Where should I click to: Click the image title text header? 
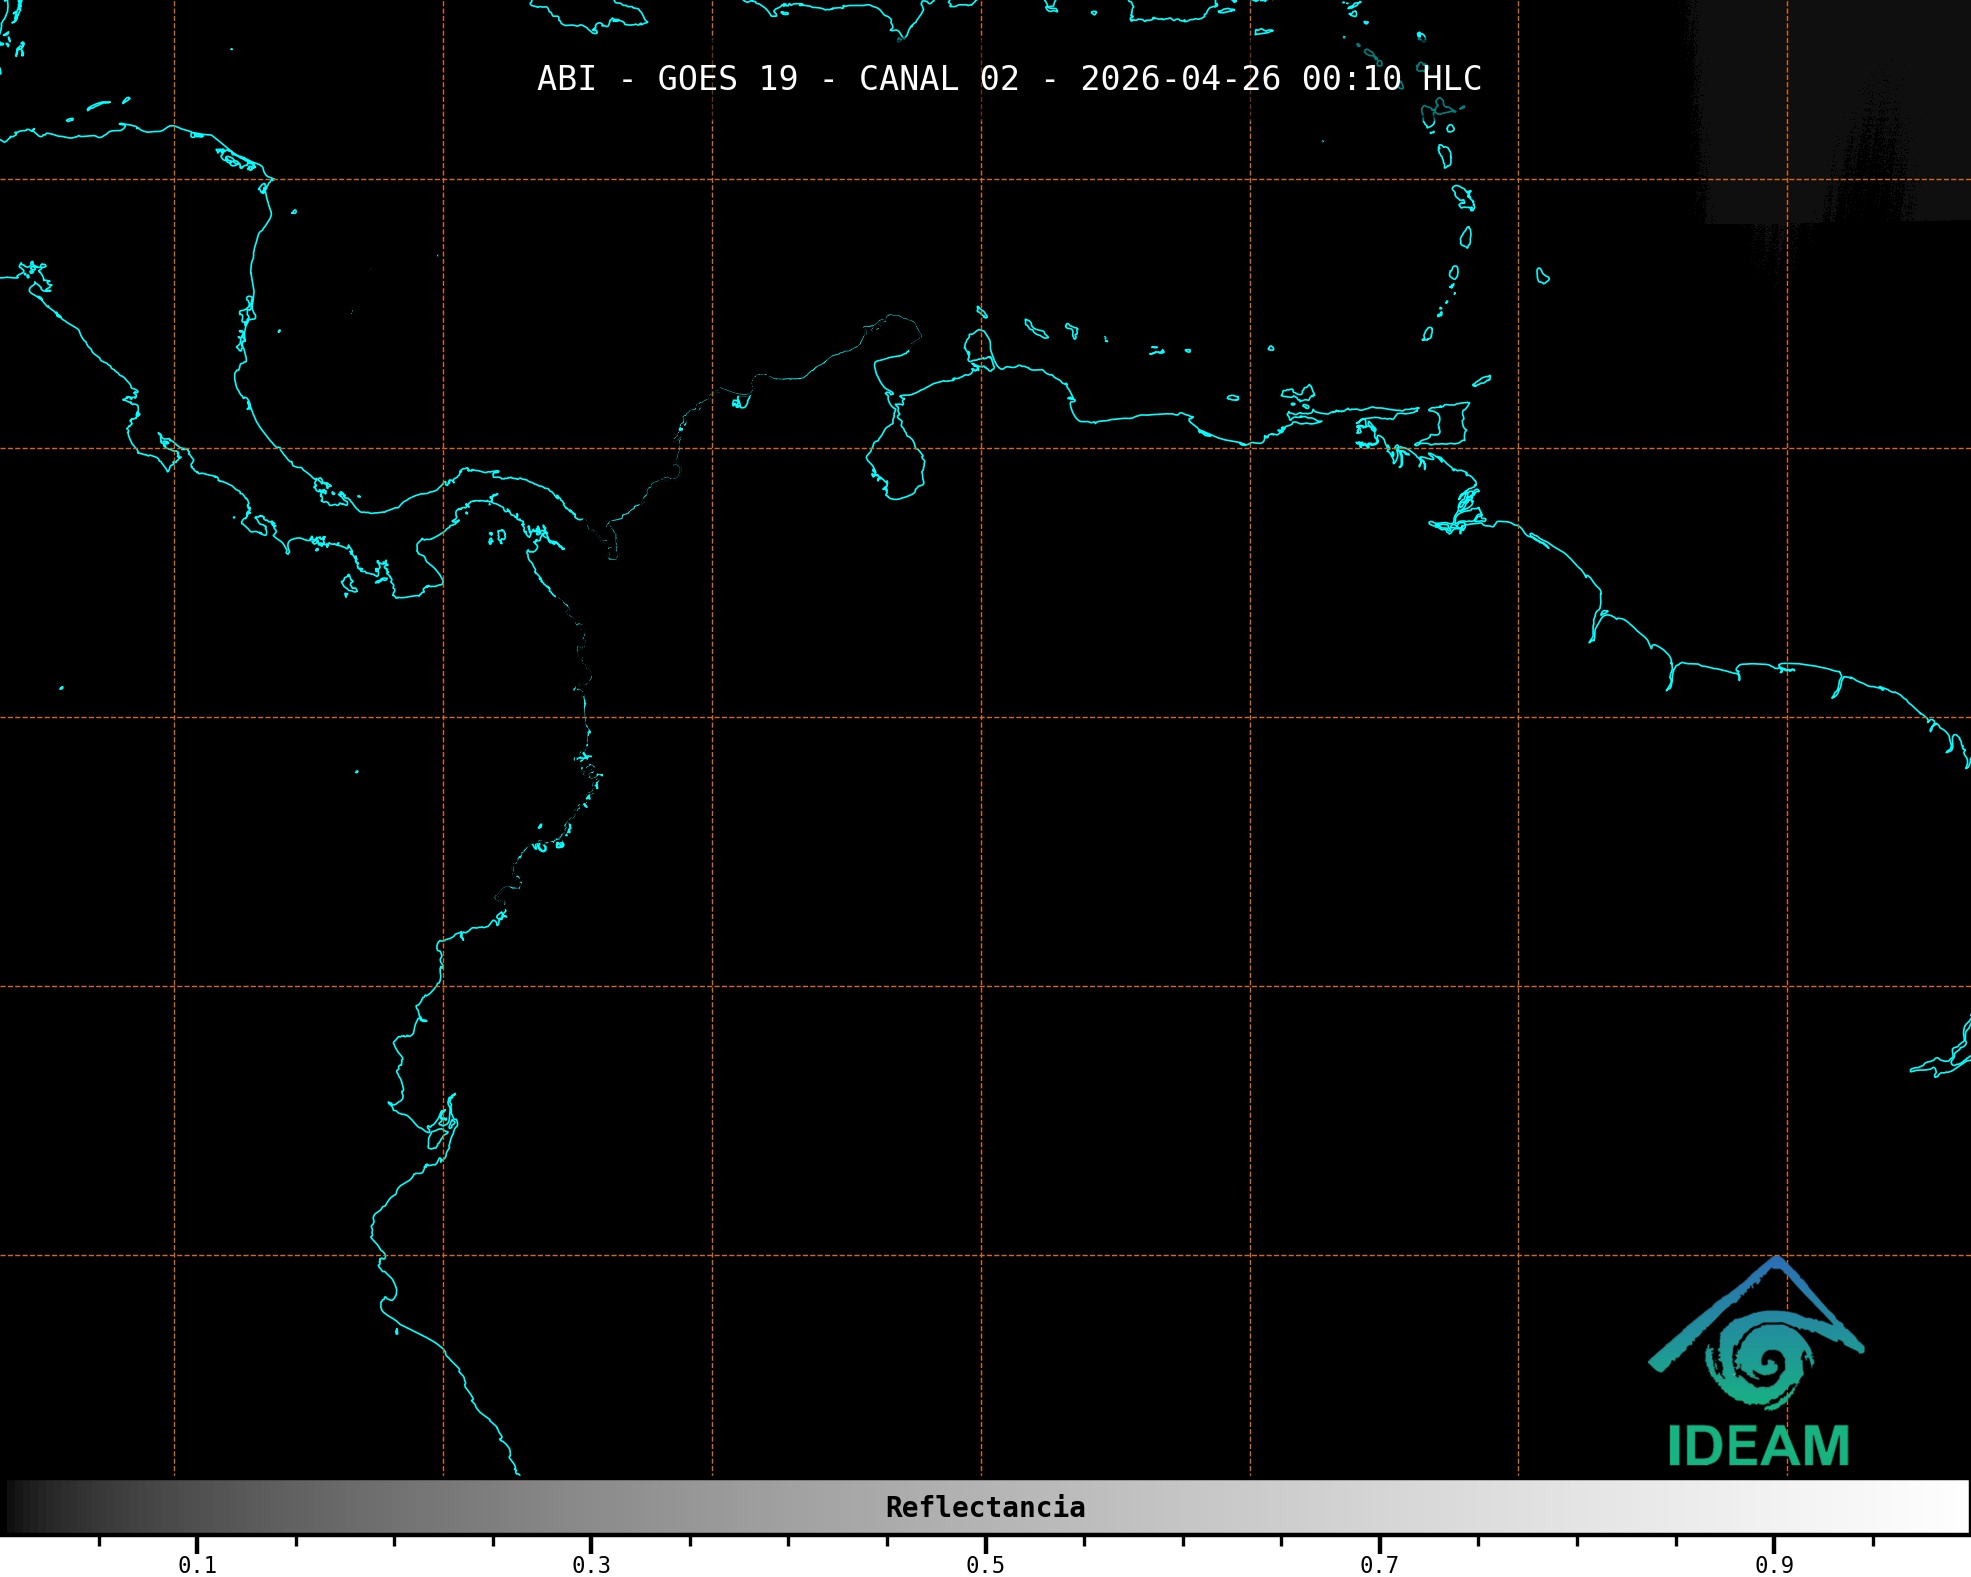tap(1008, 79)
